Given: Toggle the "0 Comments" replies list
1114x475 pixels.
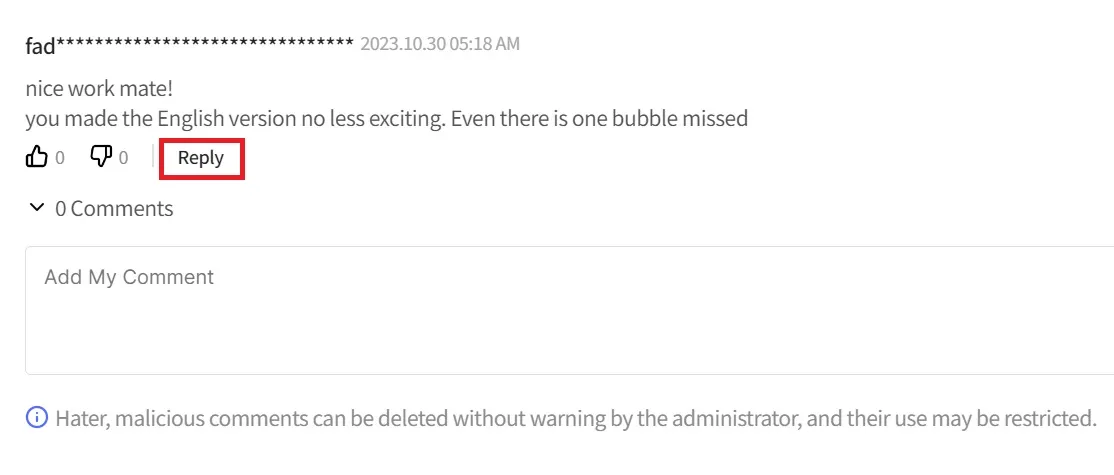Looking at the screenshot, I should click(100, 208).
